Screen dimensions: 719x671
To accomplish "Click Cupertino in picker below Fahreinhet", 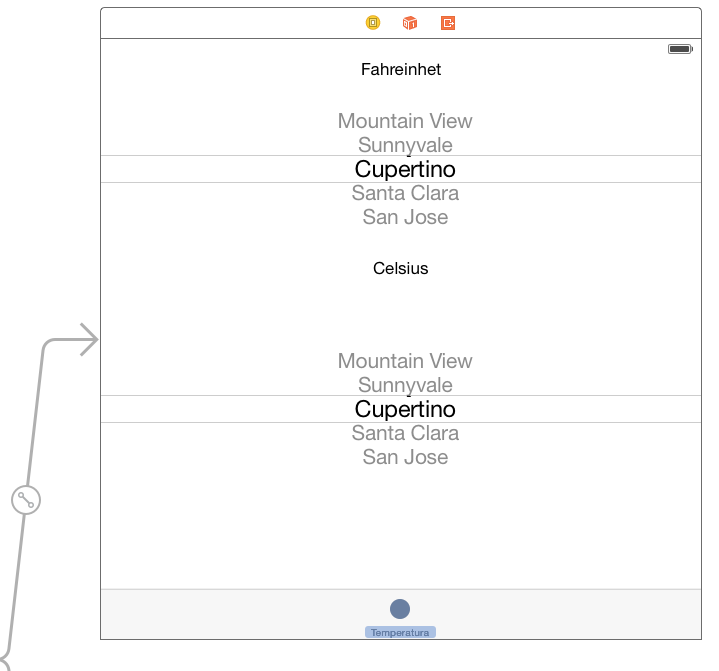I will coord(405,169).
